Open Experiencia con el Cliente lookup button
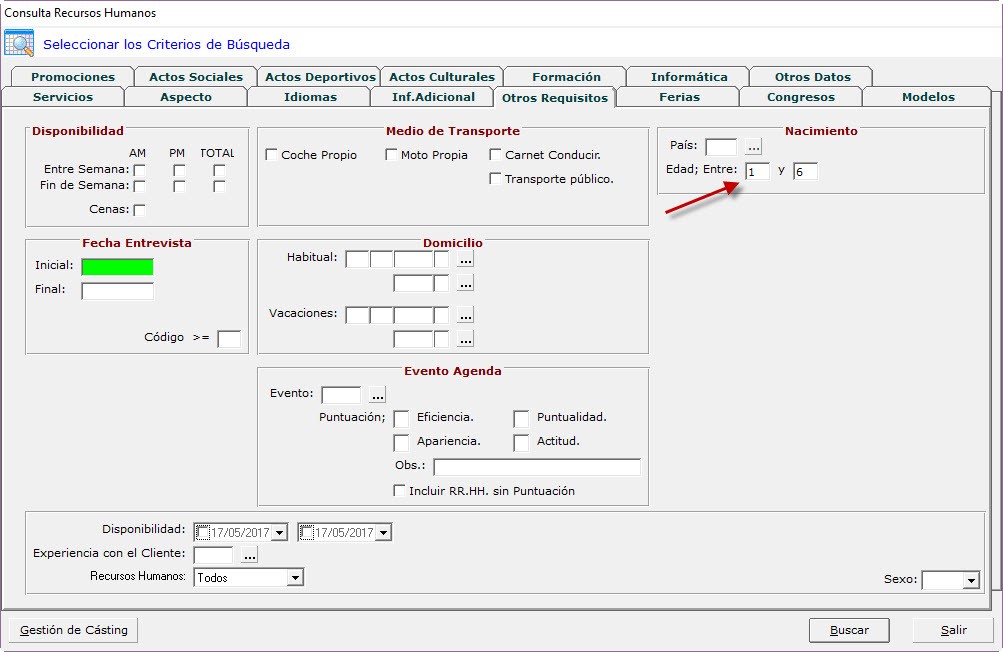 coord(249,555)
